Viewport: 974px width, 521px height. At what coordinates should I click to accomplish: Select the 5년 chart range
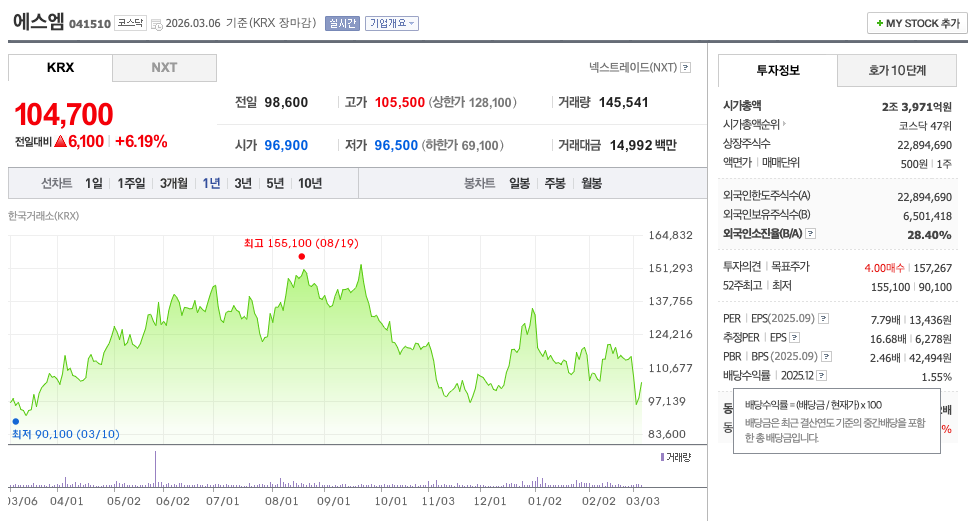[275, 183]
